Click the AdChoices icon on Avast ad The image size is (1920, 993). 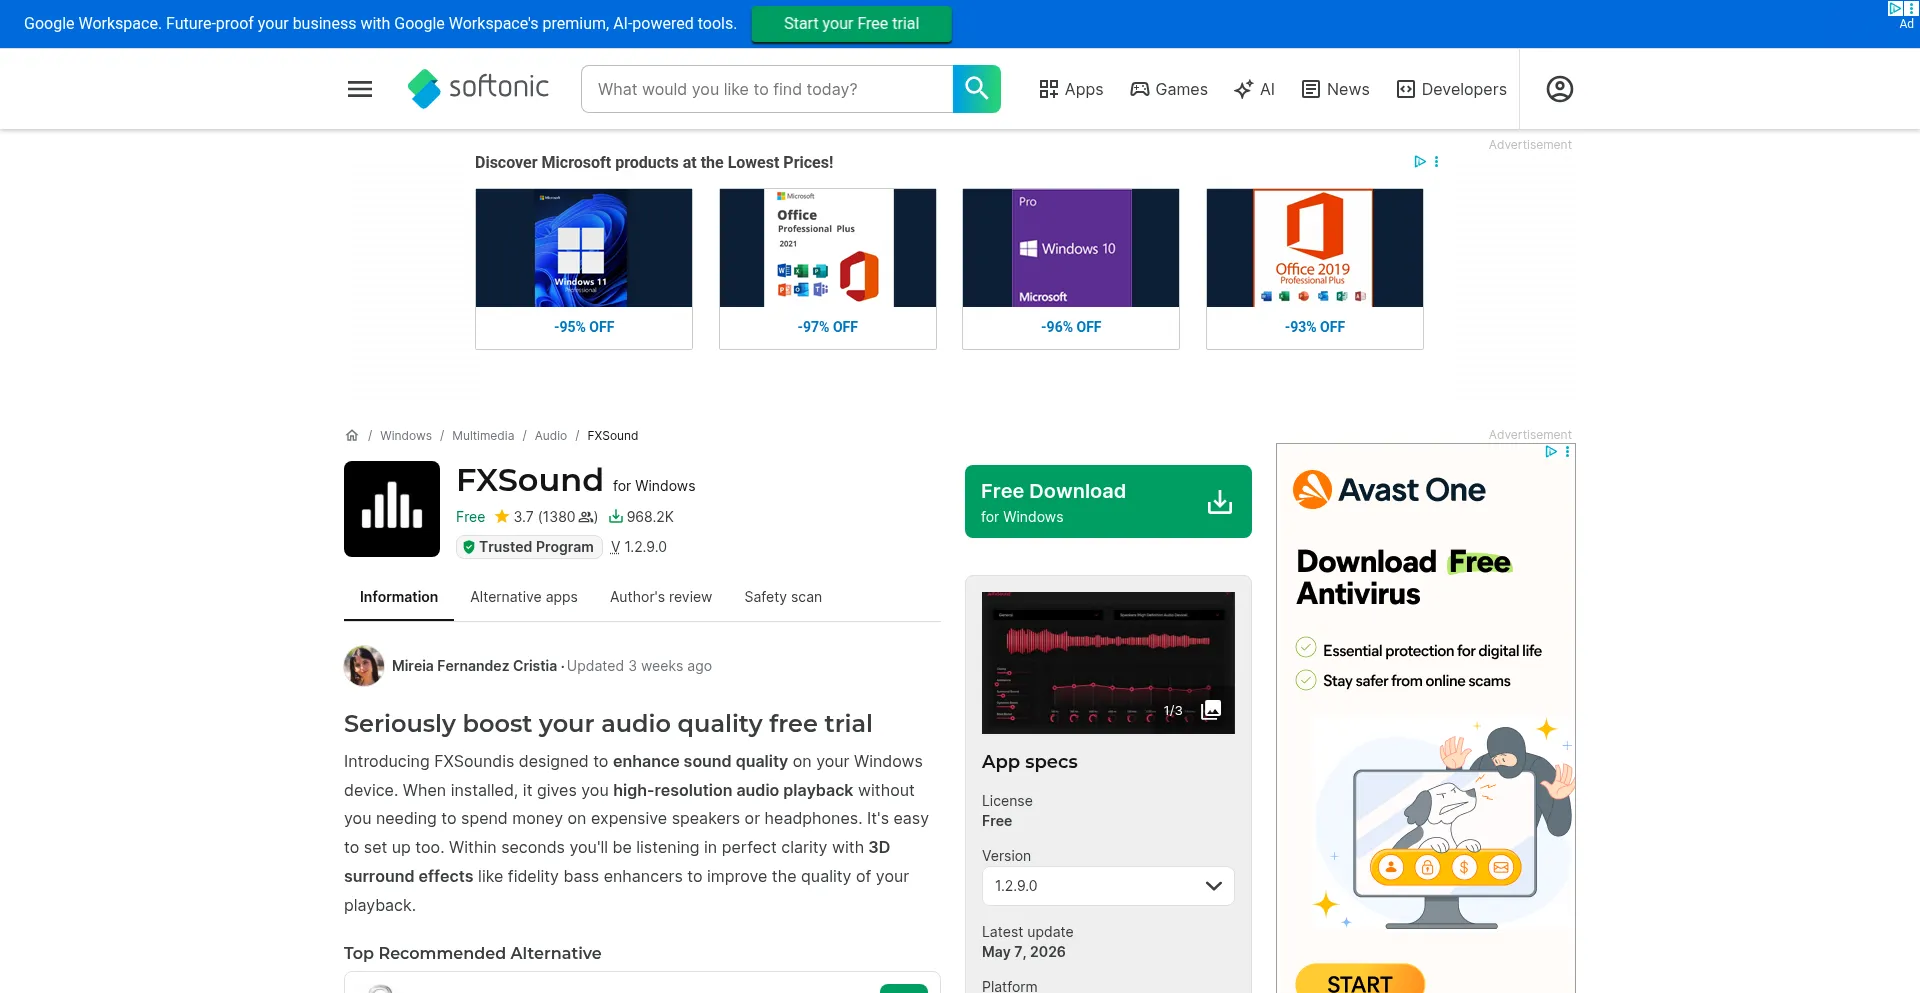click(1551, 452)
